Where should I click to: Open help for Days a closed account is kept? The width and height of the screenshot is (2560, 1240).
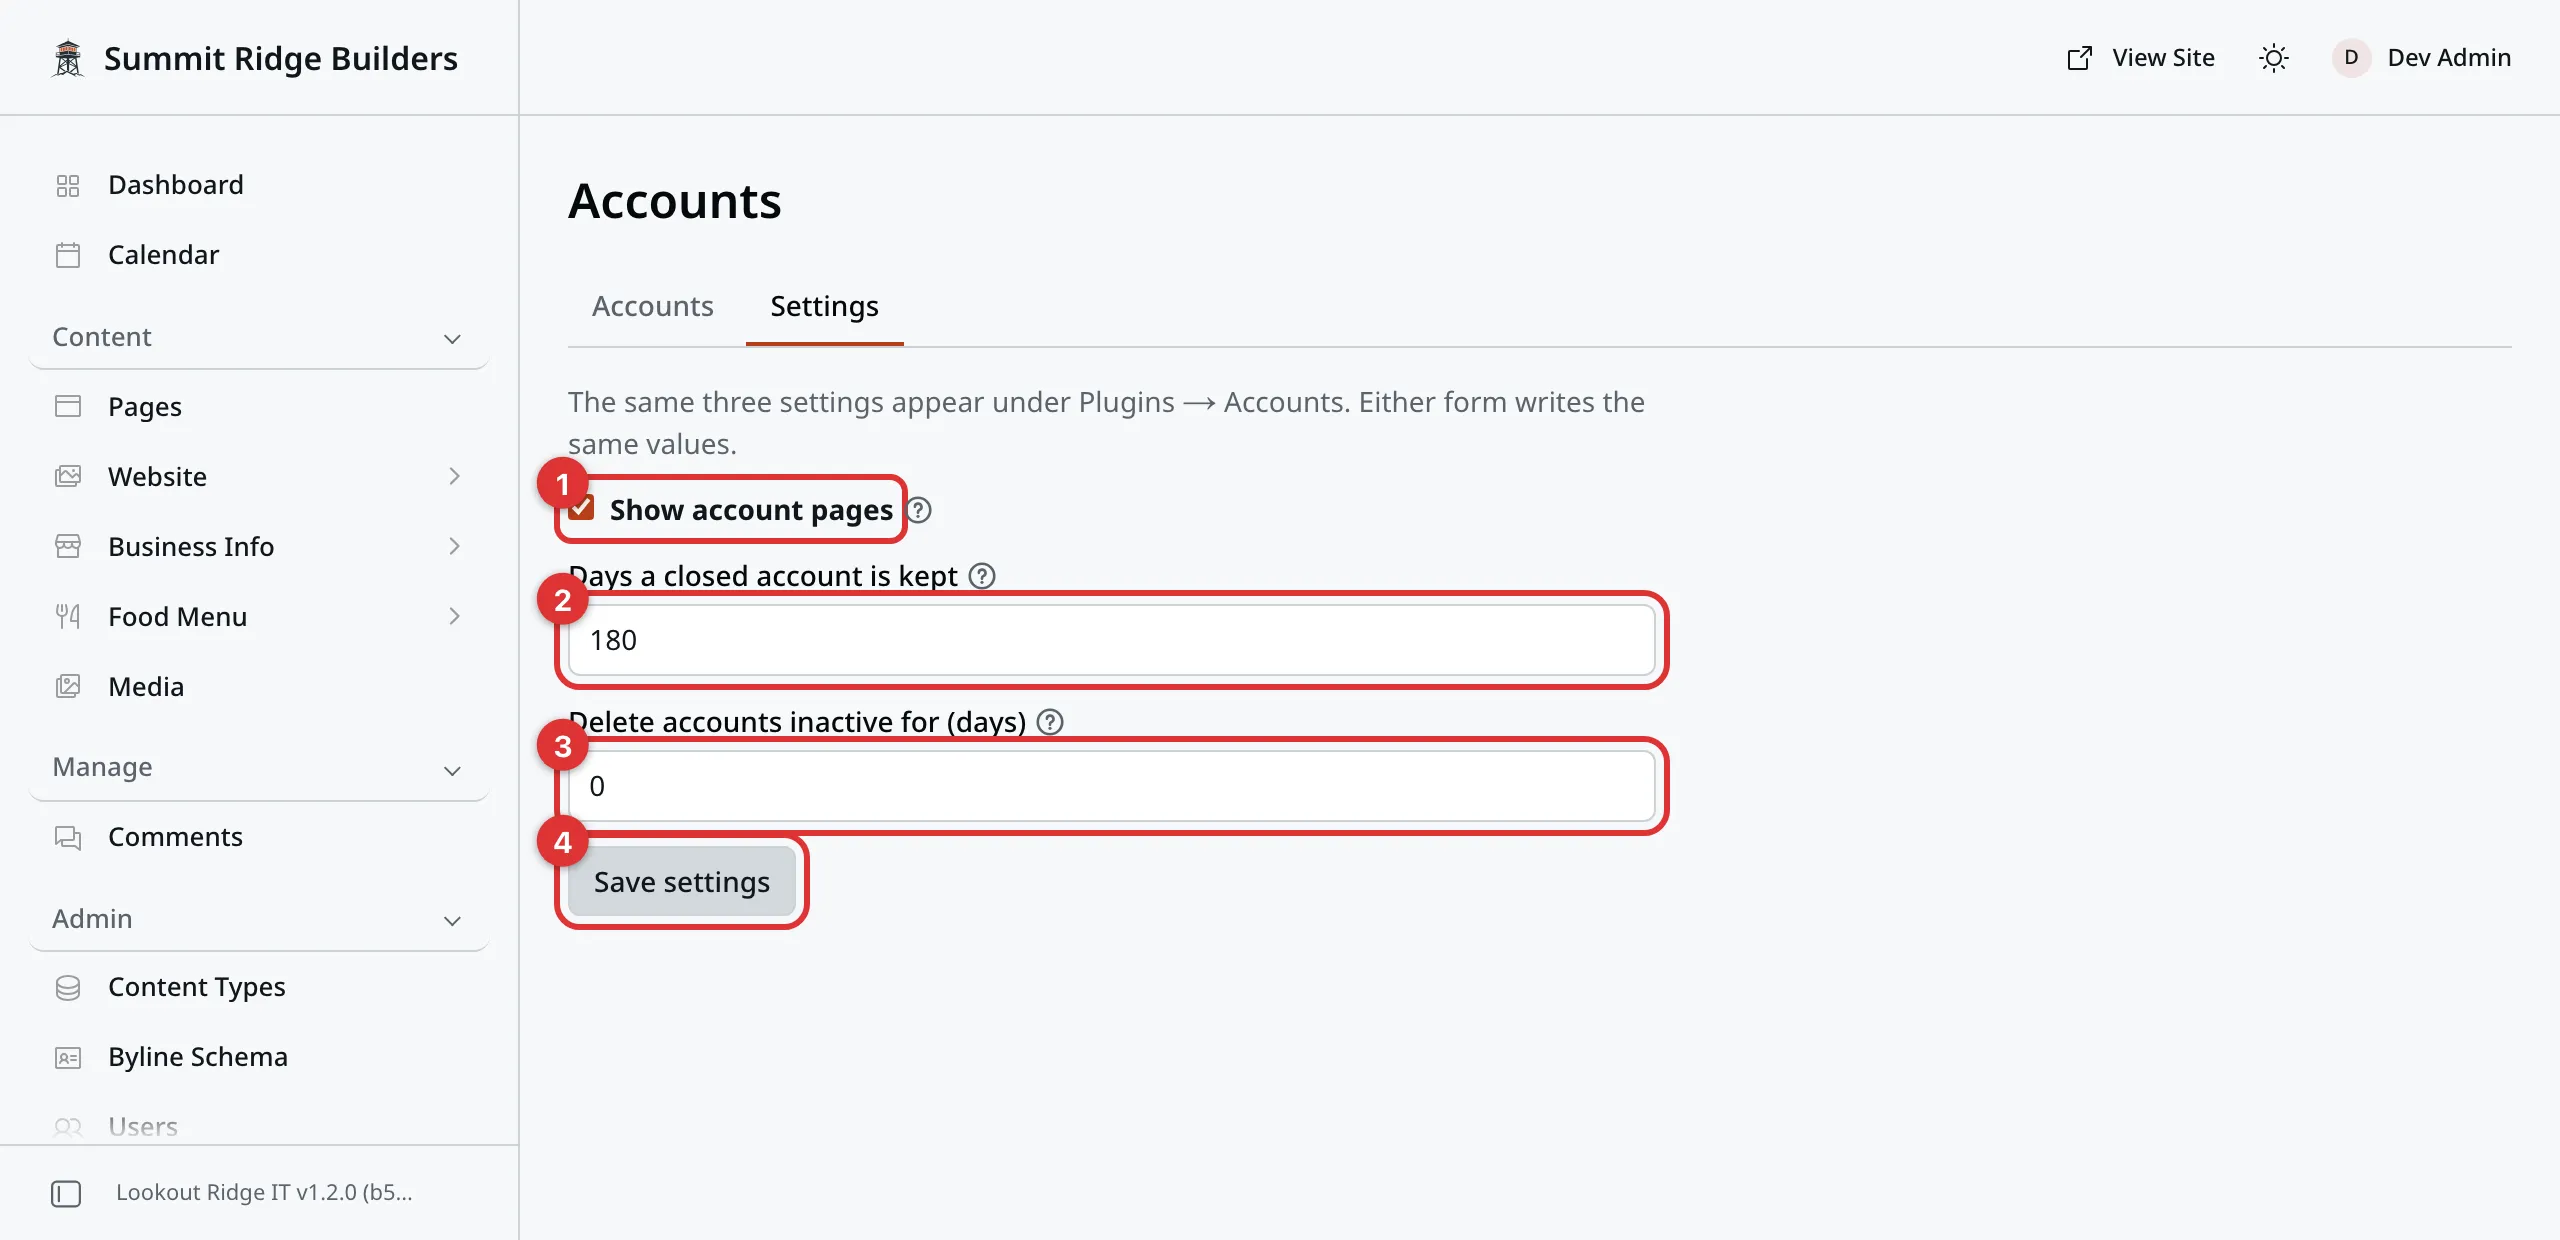pos(983,576)
